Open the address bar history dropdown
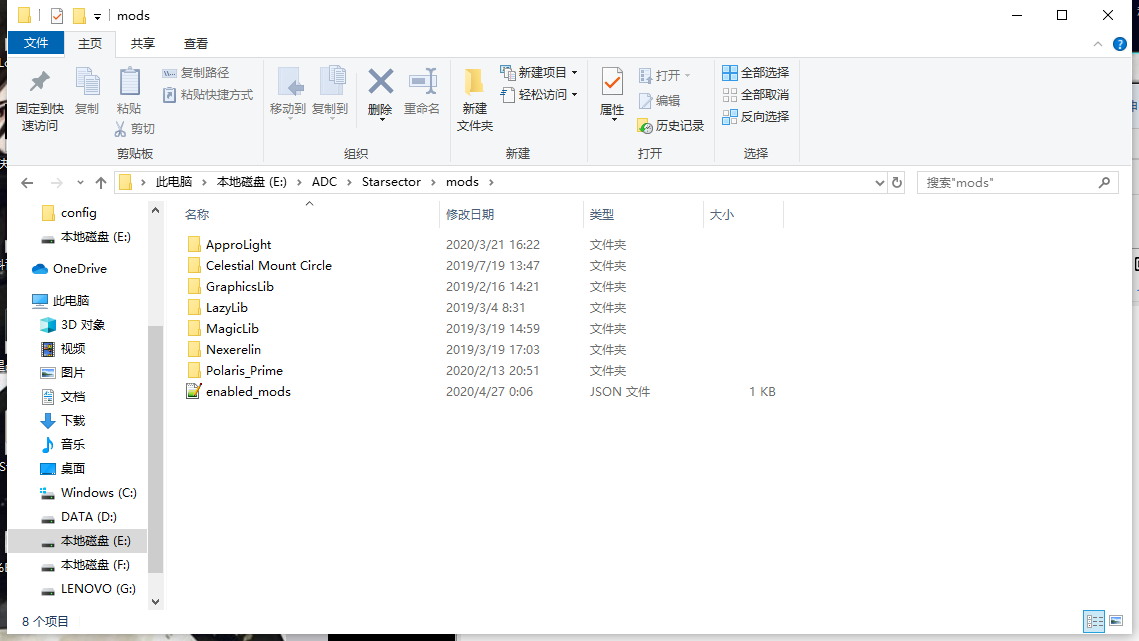The height and width of the screenshot is (641, 1139). pyautogui.click(x=879, y=182)
